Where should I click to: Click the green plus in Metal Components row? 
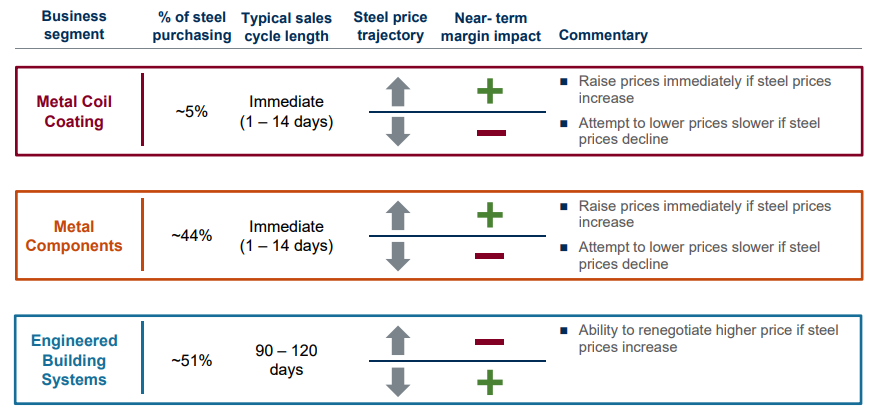490,215
